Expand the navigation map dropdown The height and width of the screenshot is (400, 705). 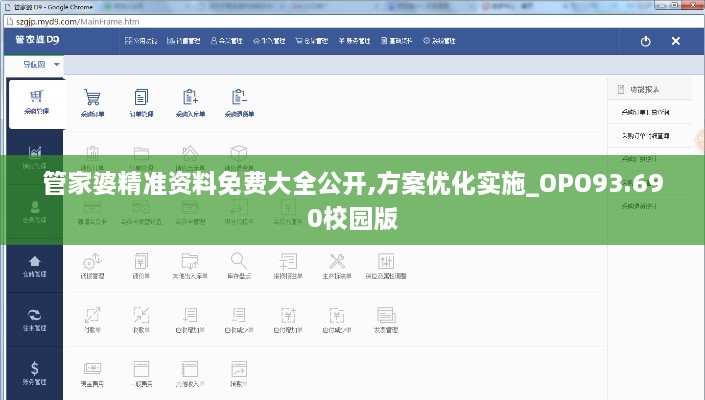coord(57,65)
